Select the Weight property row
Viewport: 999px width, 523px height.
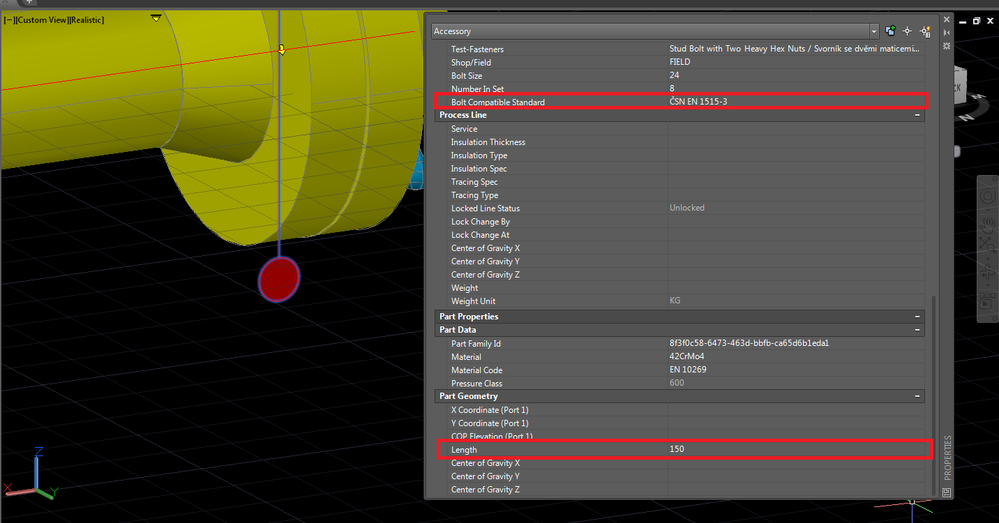[x=679, y=288]
